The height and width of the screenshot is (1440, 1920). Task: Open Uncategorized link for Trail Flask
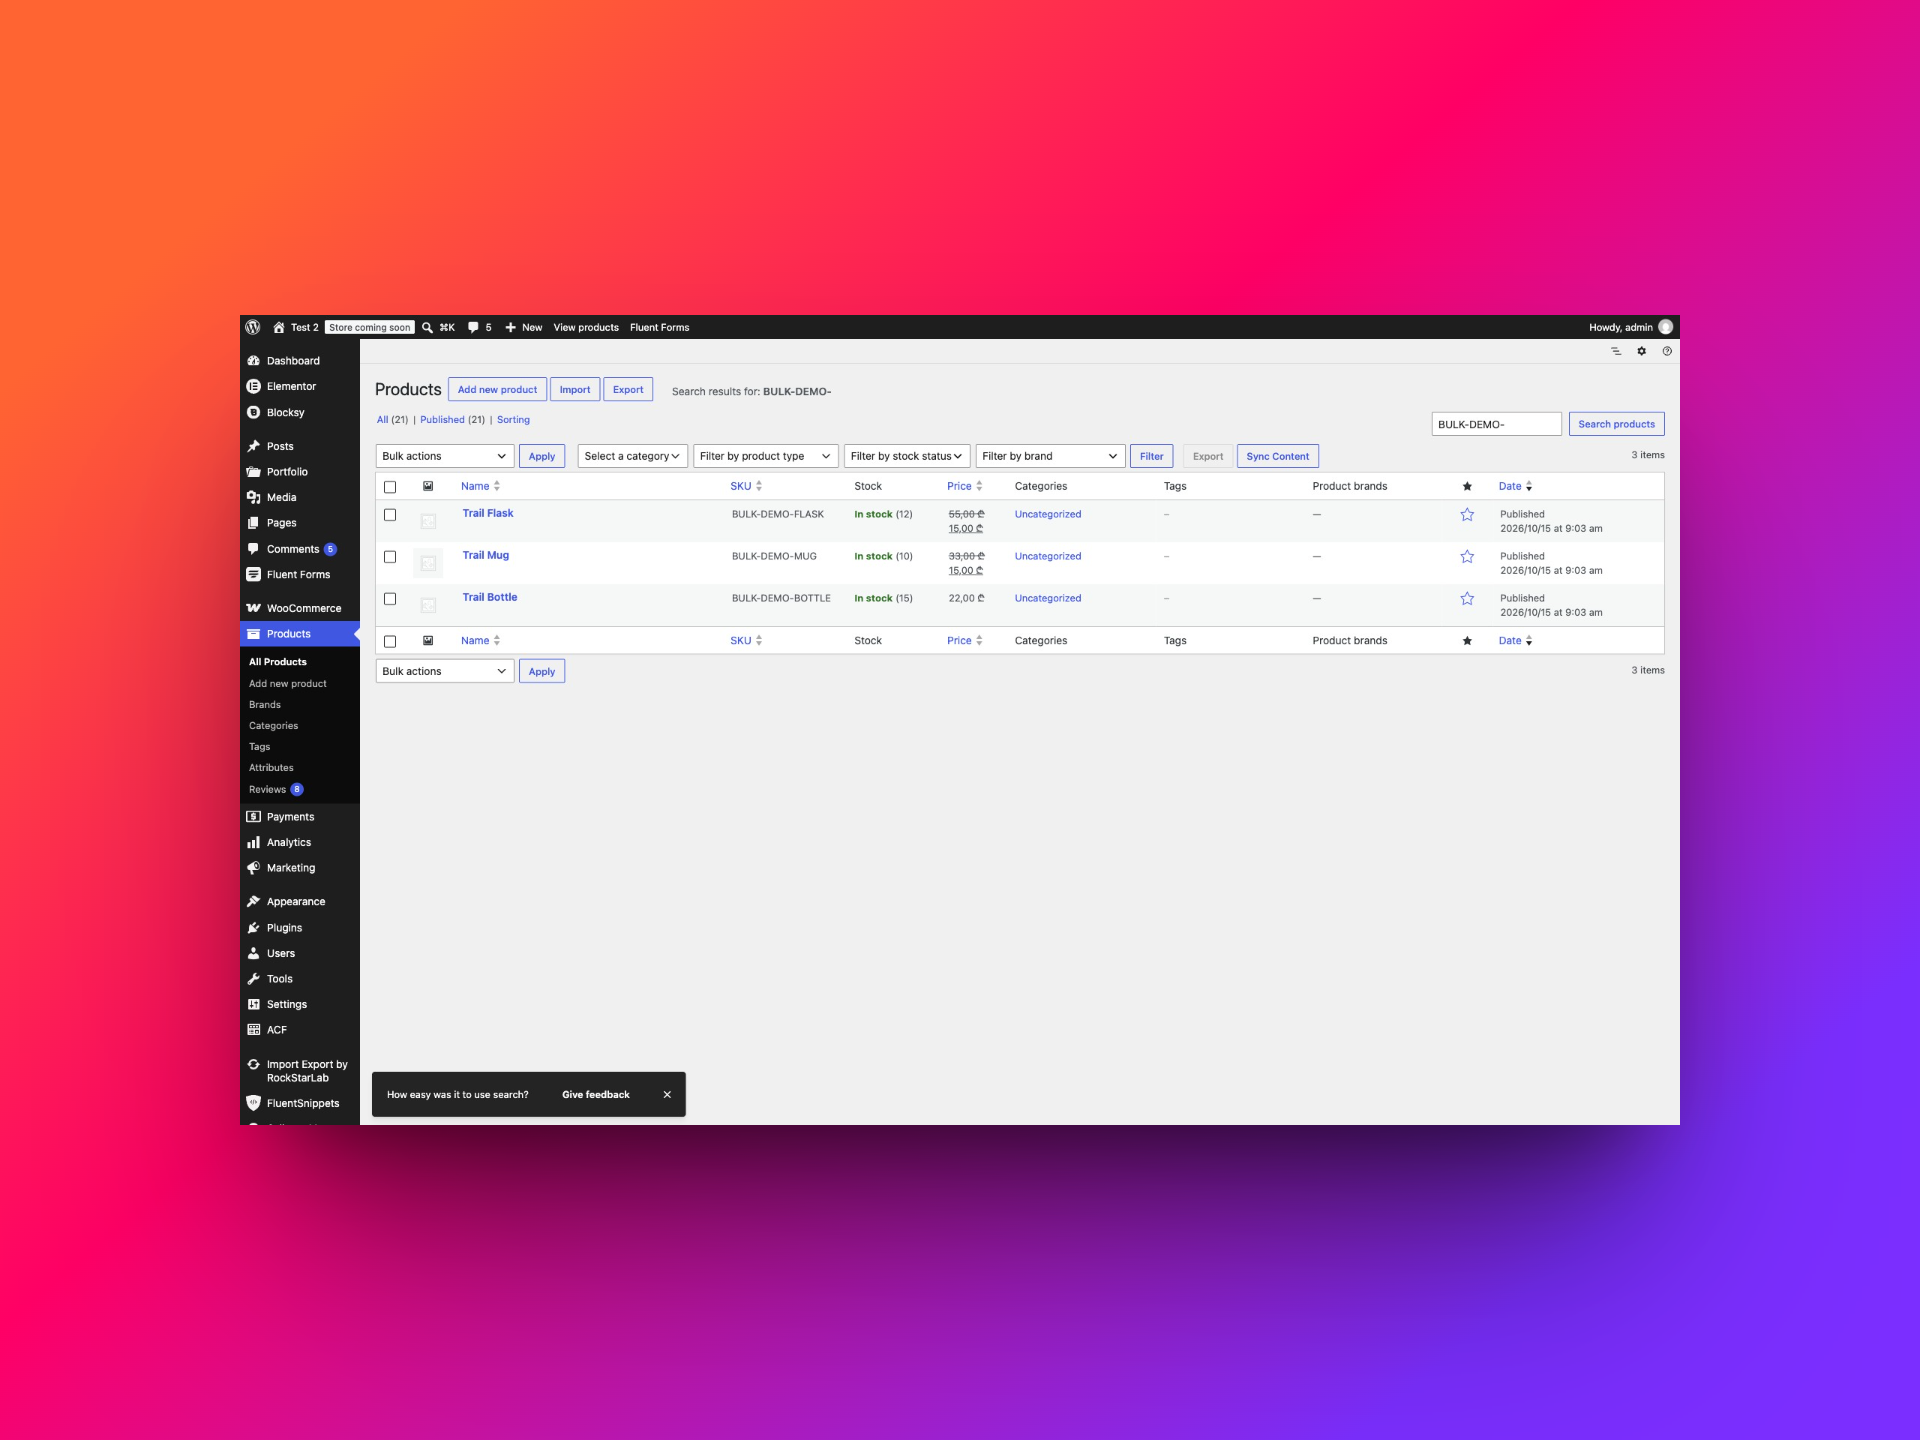pyautogui.click(x=1048, y=514)
